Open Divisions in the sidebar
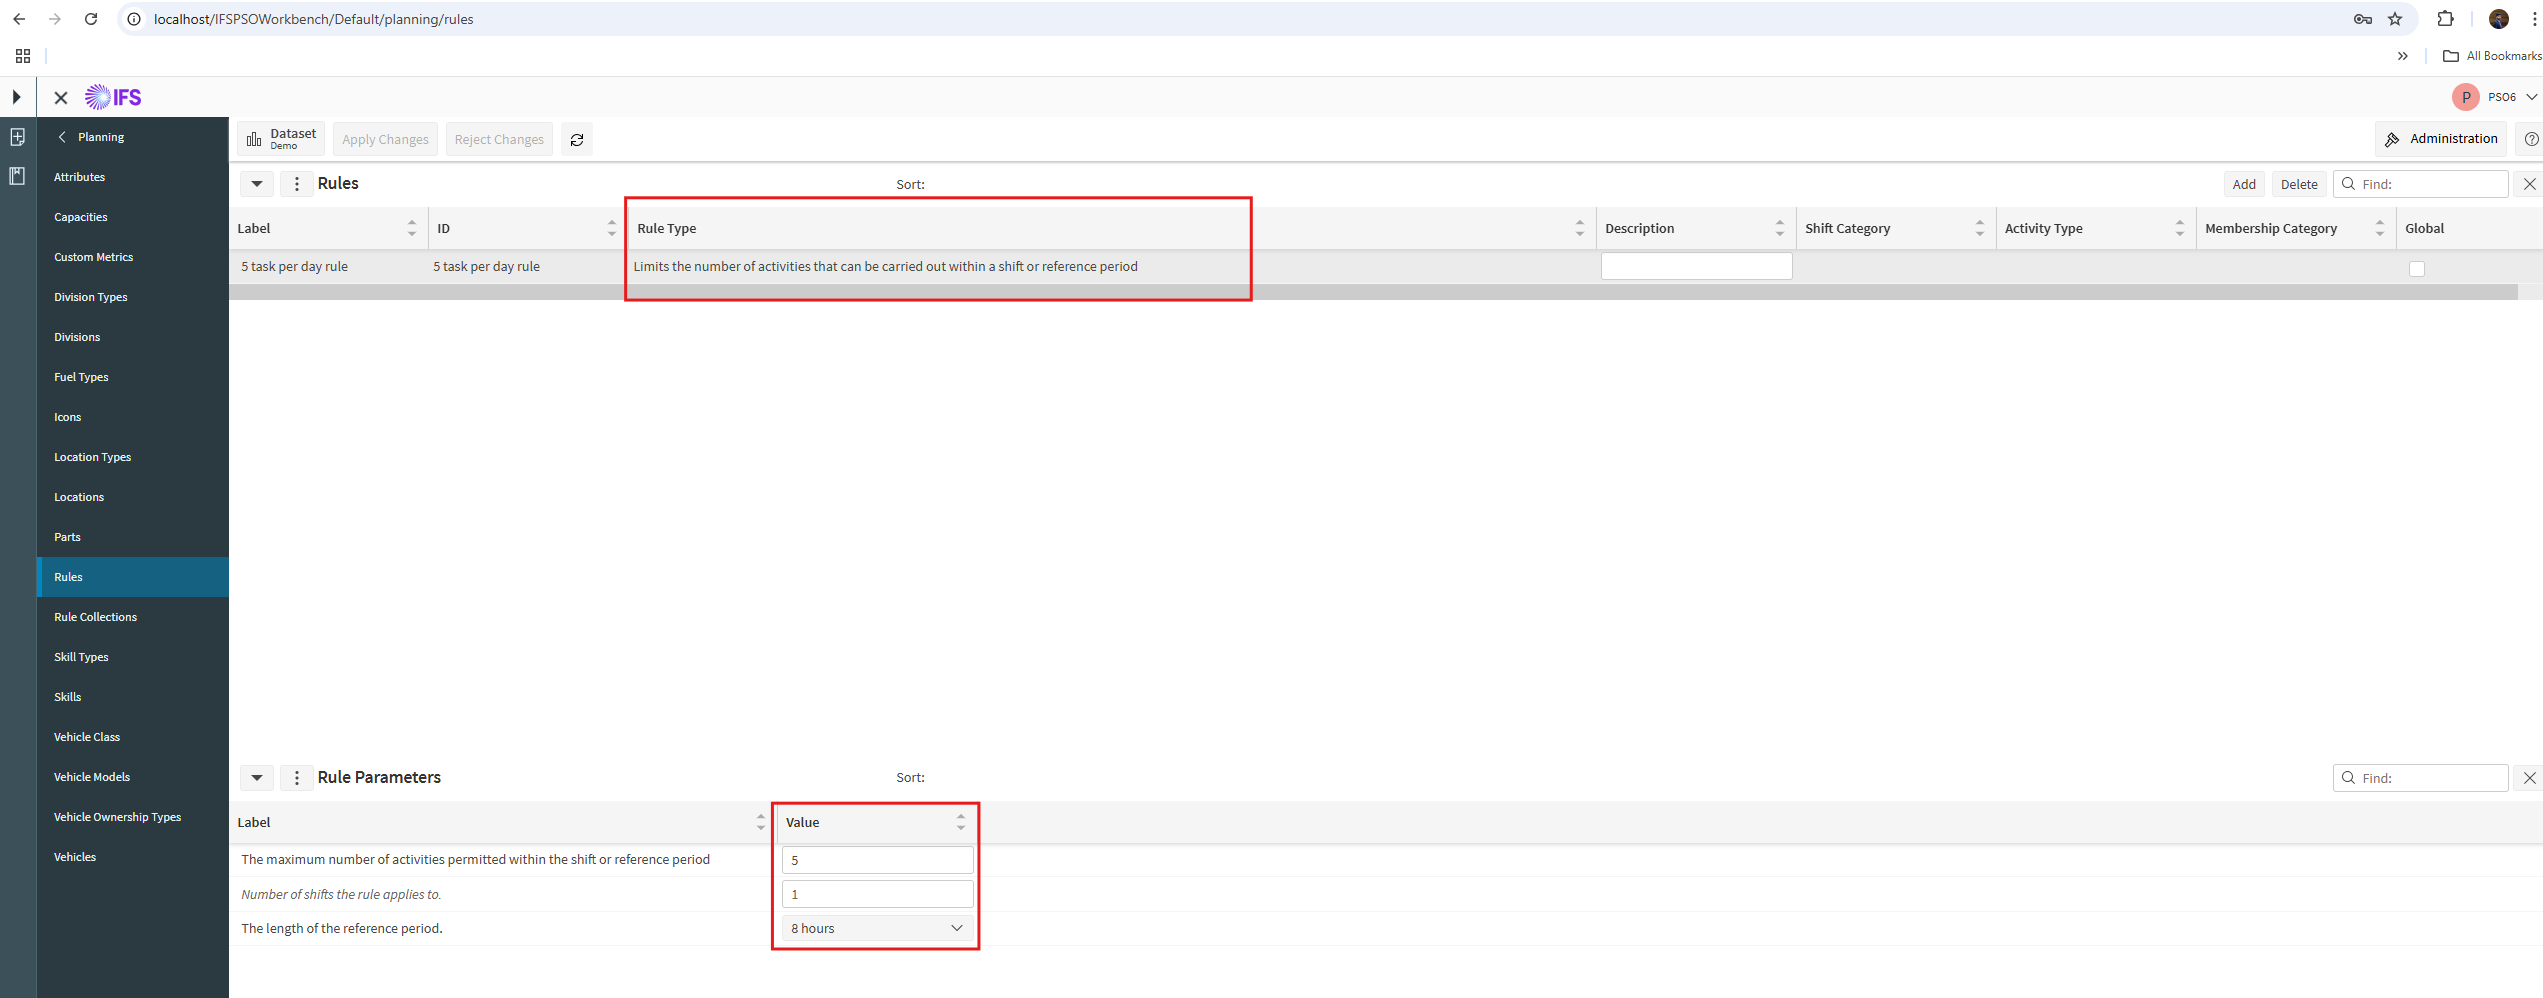 tap(133, 337)
